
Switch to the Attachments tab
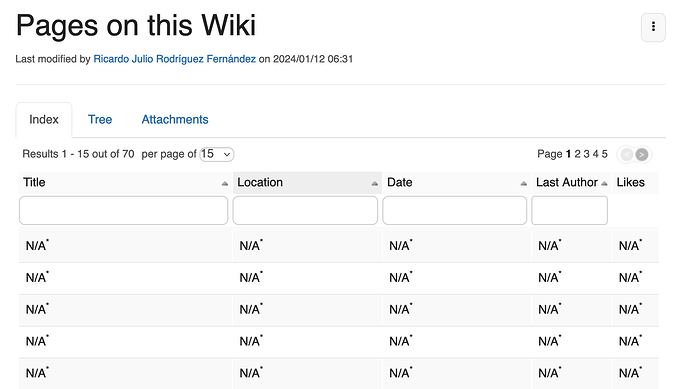[175, 119]
